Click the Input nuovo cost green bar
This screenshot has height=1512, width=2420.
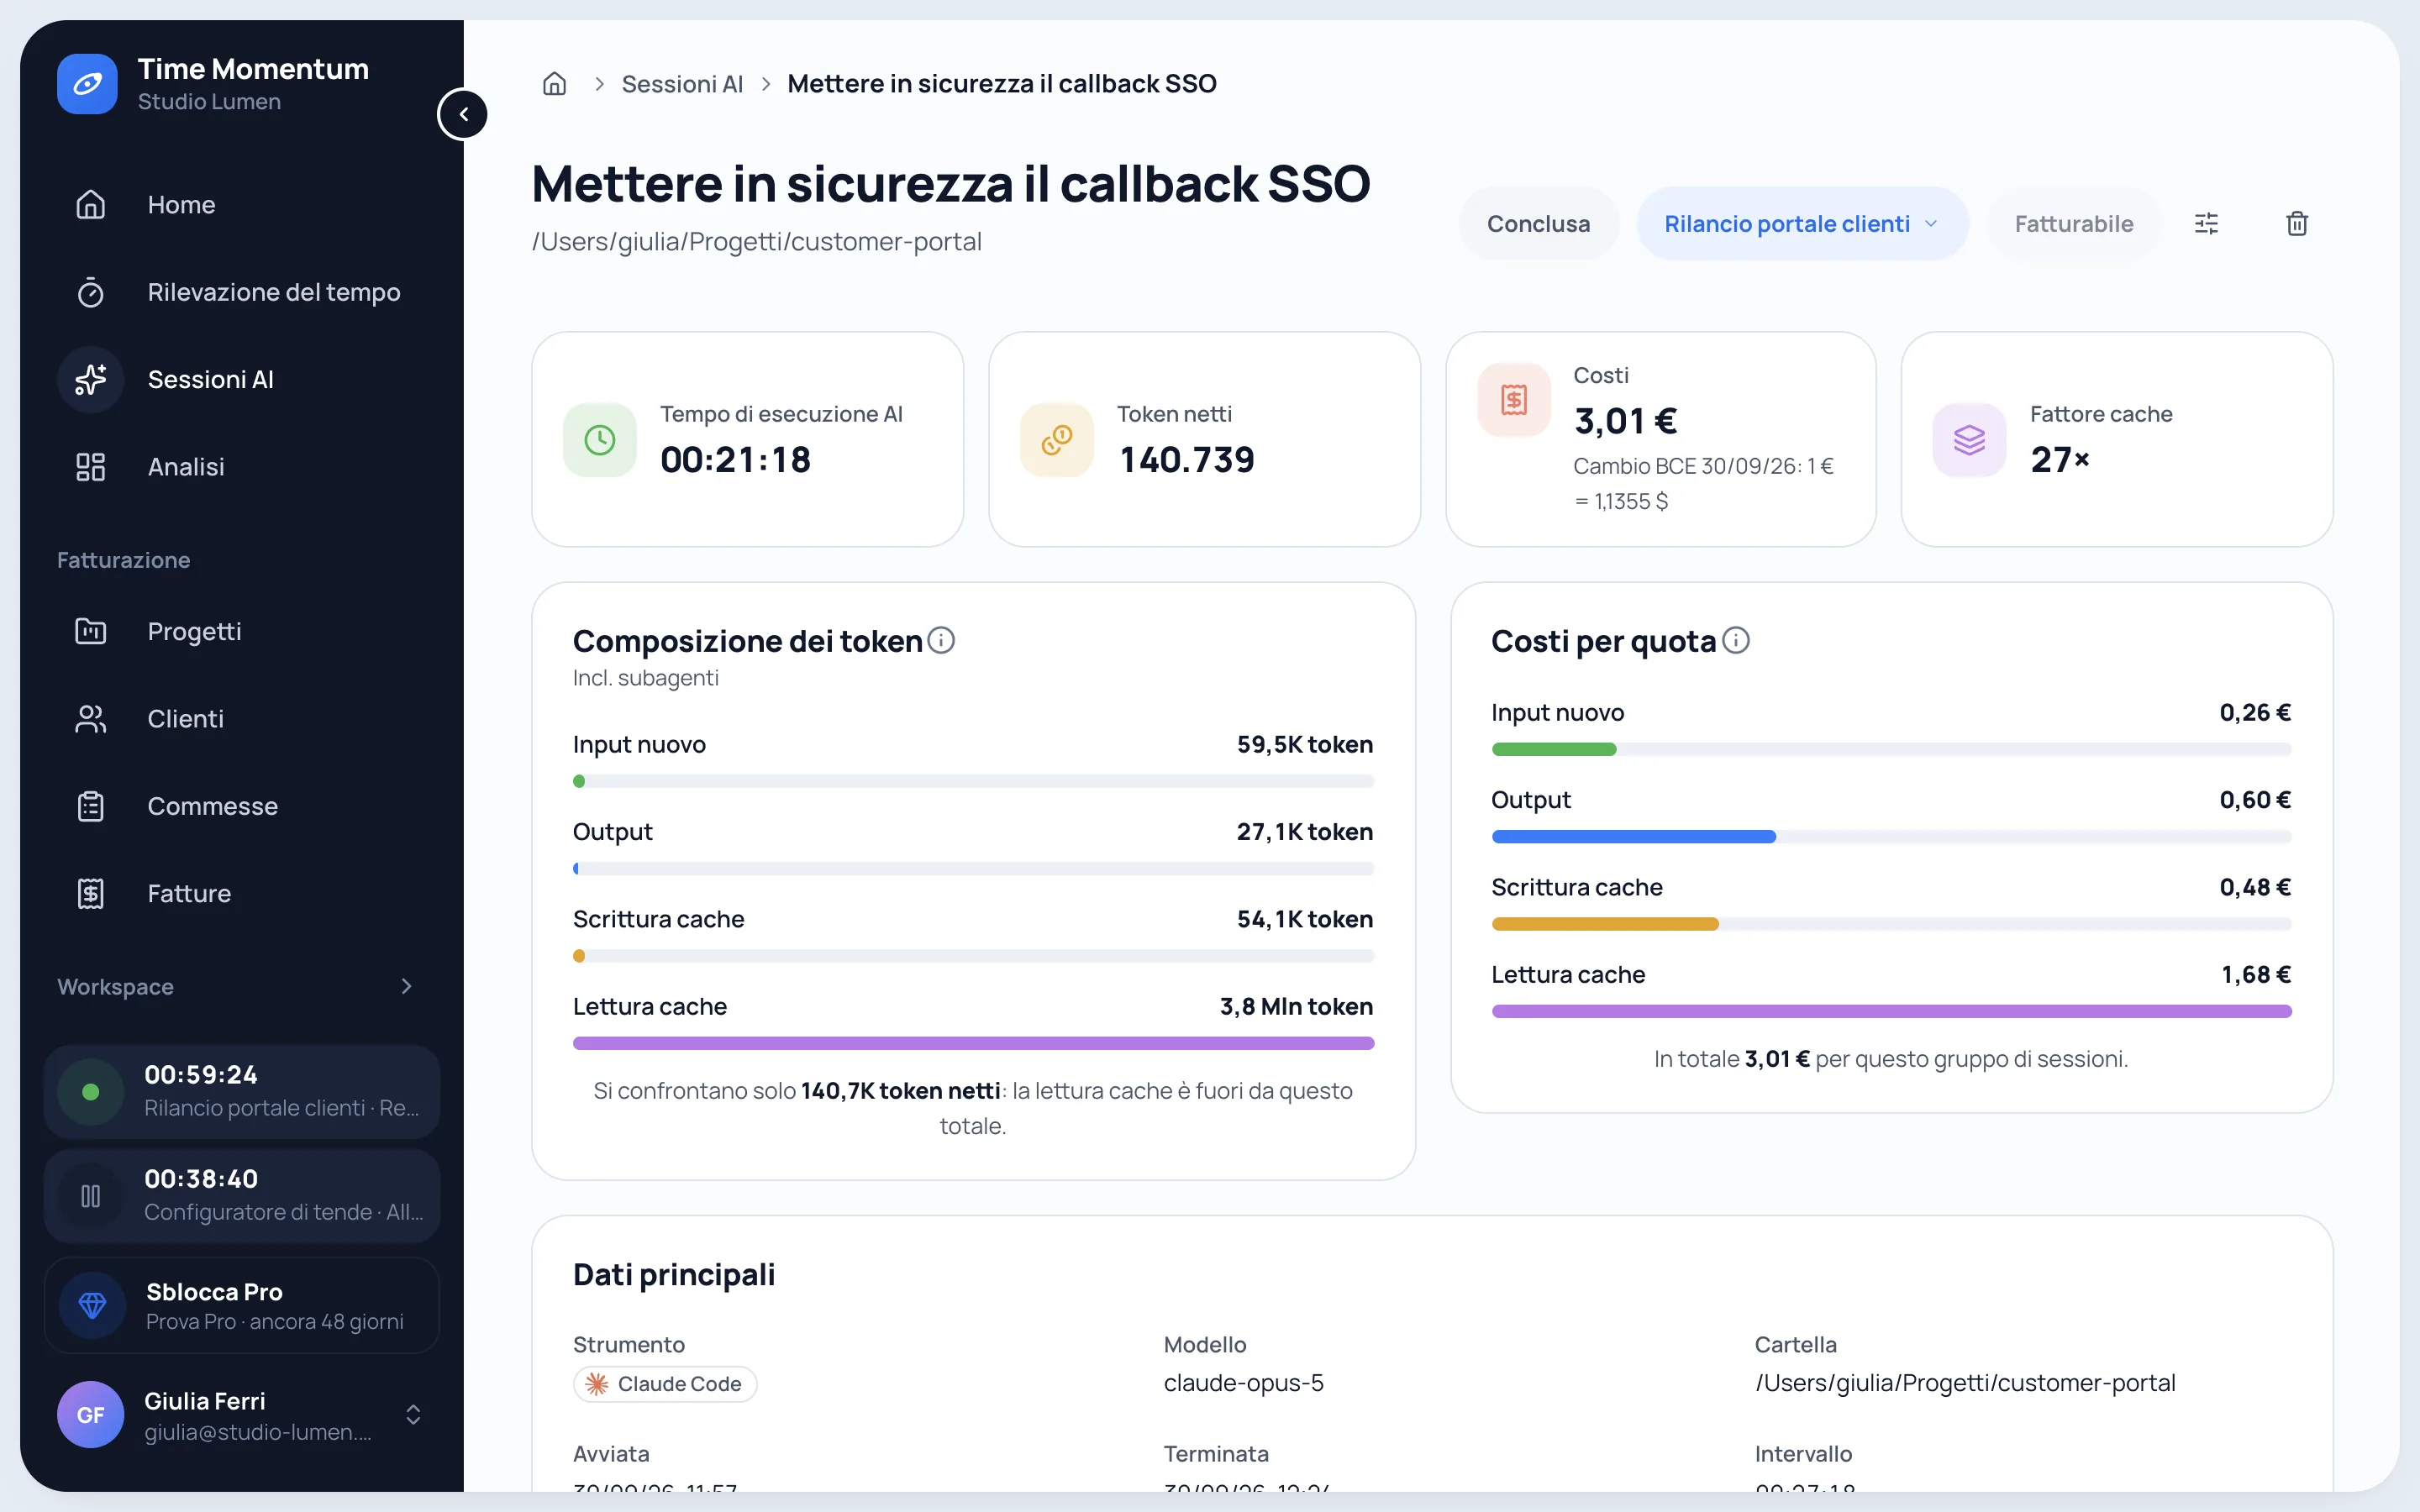1554,749
